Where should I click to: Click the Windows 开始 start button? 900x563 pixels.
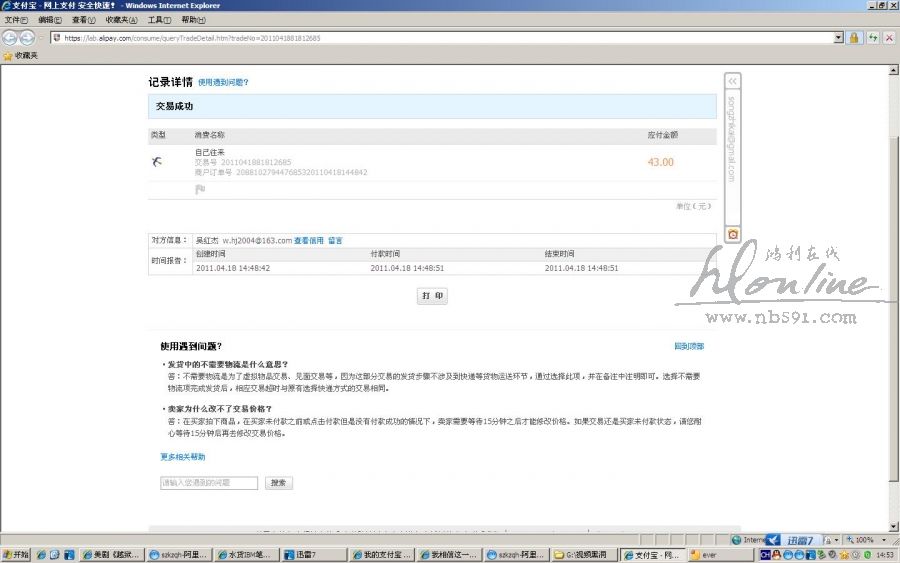[x=16, y=555]
